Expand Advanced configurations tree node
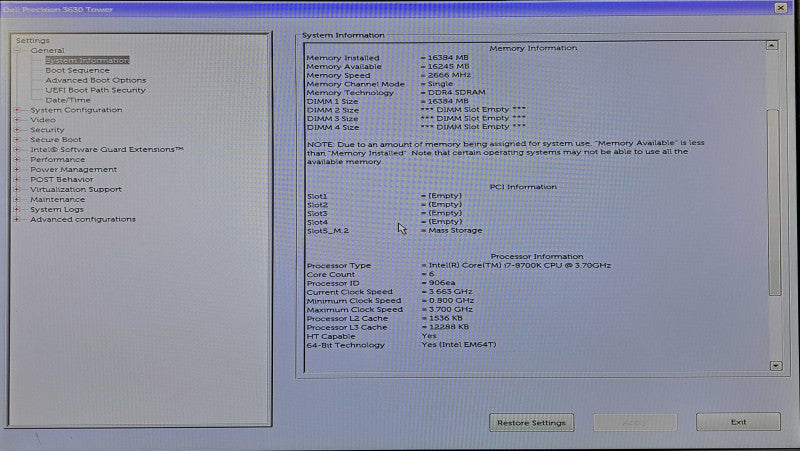The width and height of the screenshot is (800, 451). pos(17,219)
